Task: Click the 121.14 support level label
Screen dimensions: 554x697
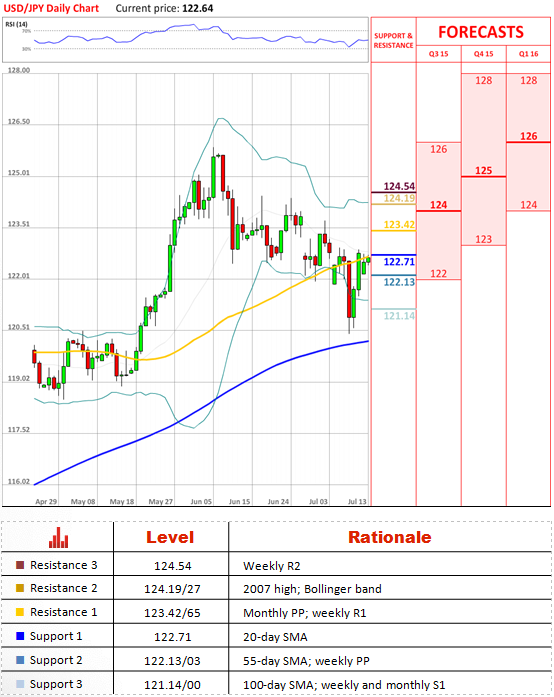Action: [399, 316]
